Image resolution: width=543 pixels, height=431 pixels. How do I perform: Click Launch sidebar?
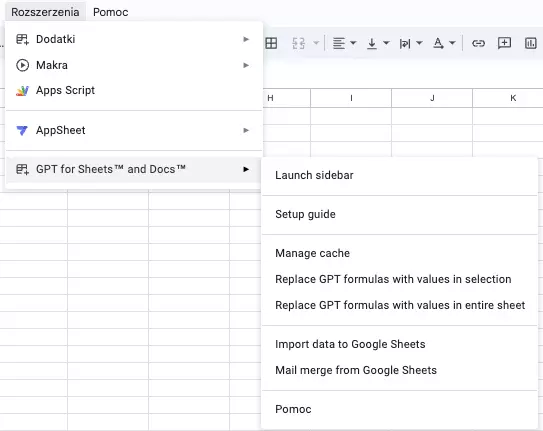[399, 175]
